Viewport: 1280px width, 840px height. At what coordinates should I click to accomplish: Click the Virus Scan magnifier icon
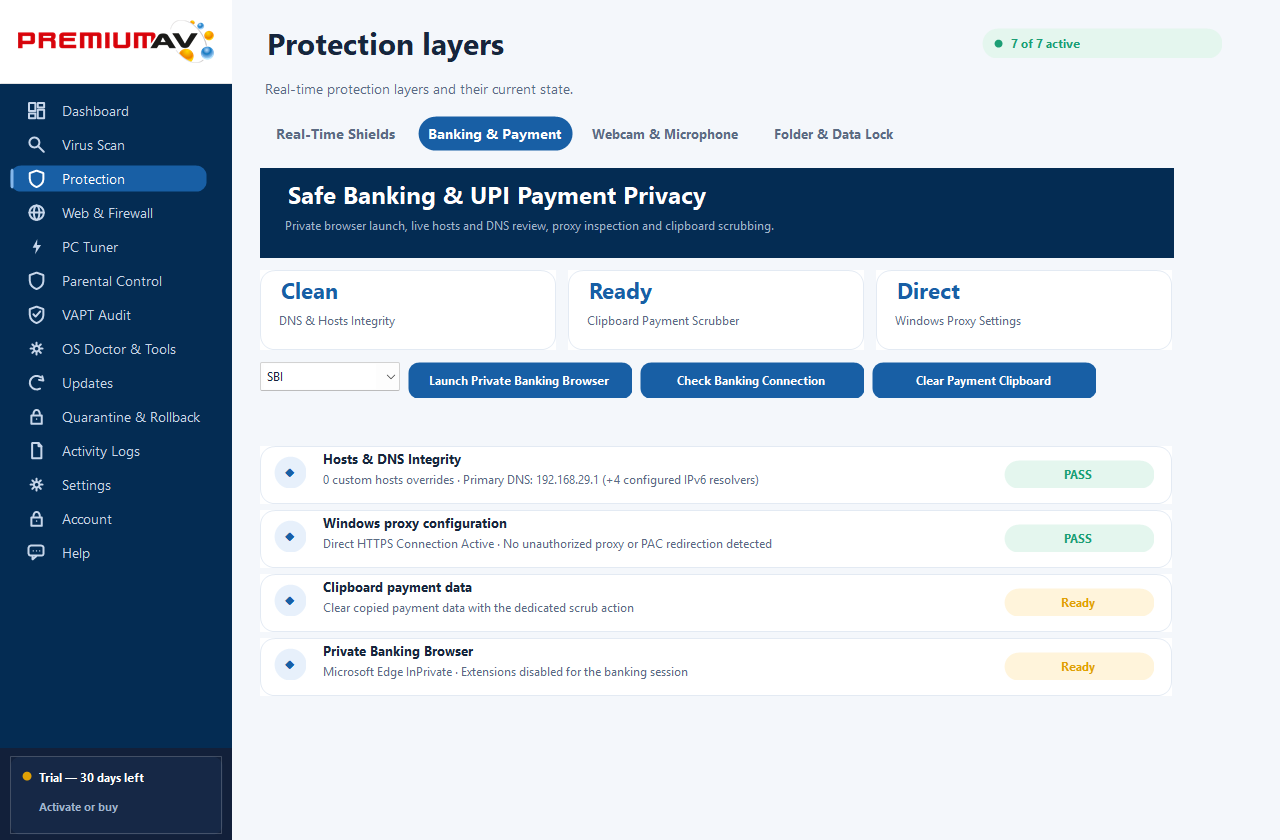[x=36, y=145]
